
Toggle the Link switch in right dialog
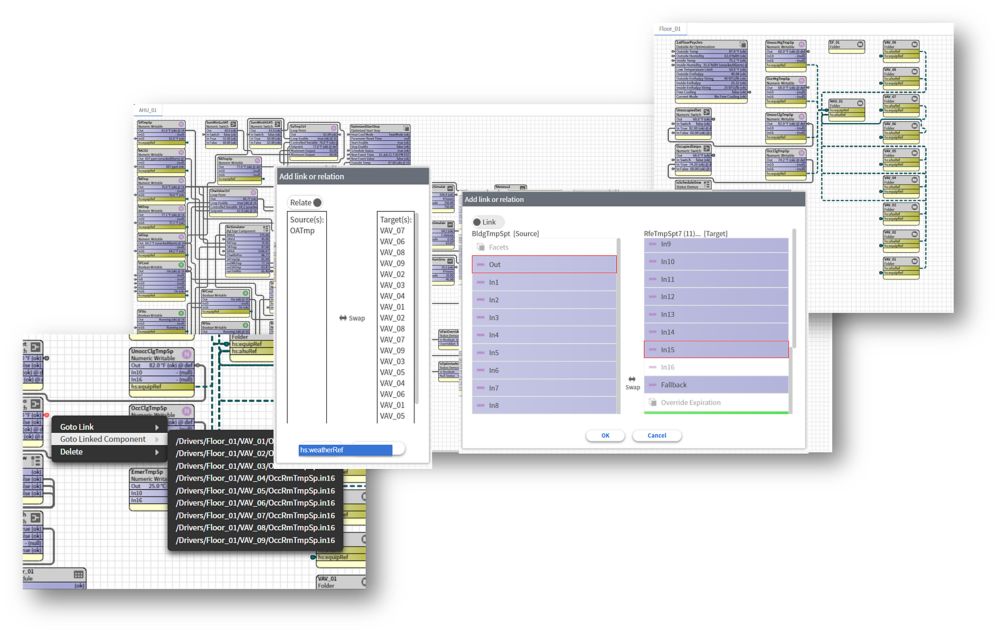[x=488, y=222]
